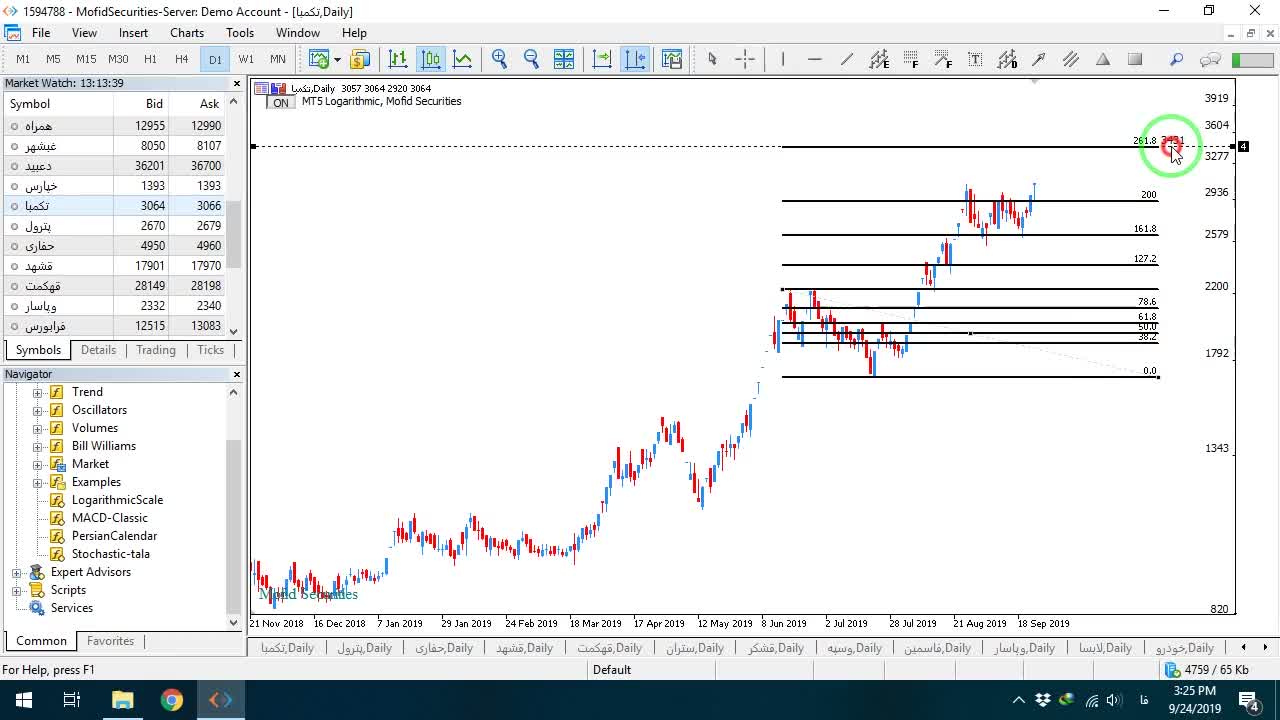Select the parallel lines pitchfork tool
This screenshot has width=1280, height=720.
(1071, 59)
